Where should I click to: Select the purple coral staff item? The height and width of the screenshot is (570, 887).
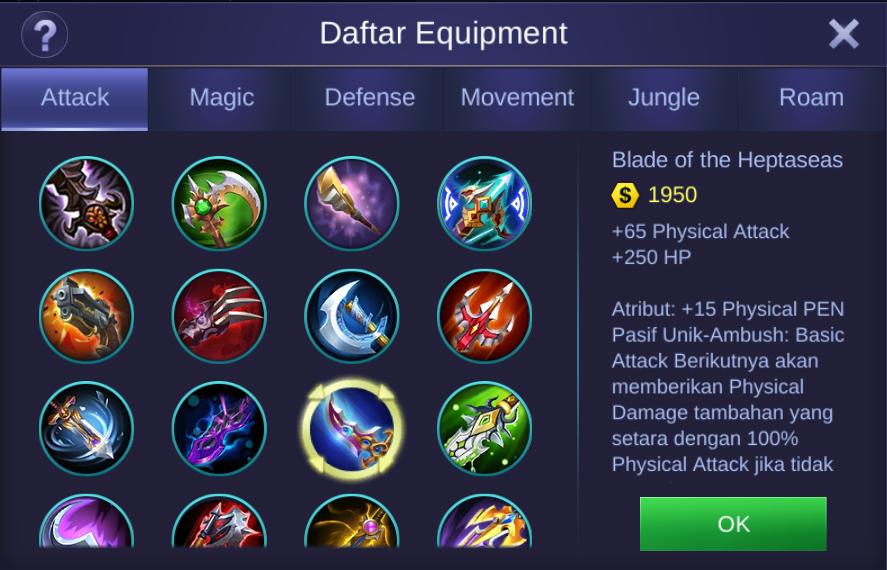click(219, 429)
